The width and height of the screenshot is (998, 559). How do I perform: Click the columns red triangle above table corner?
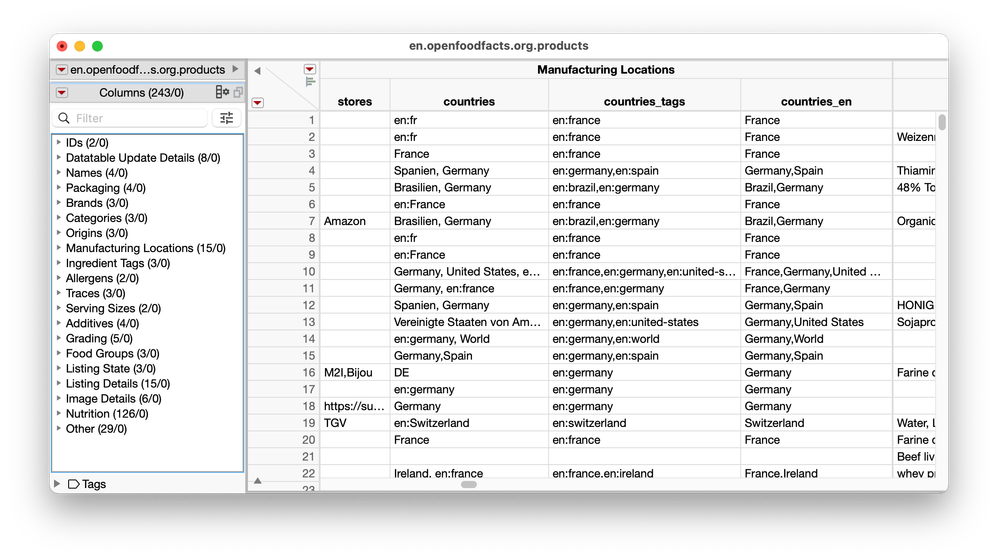coord(309,69)
